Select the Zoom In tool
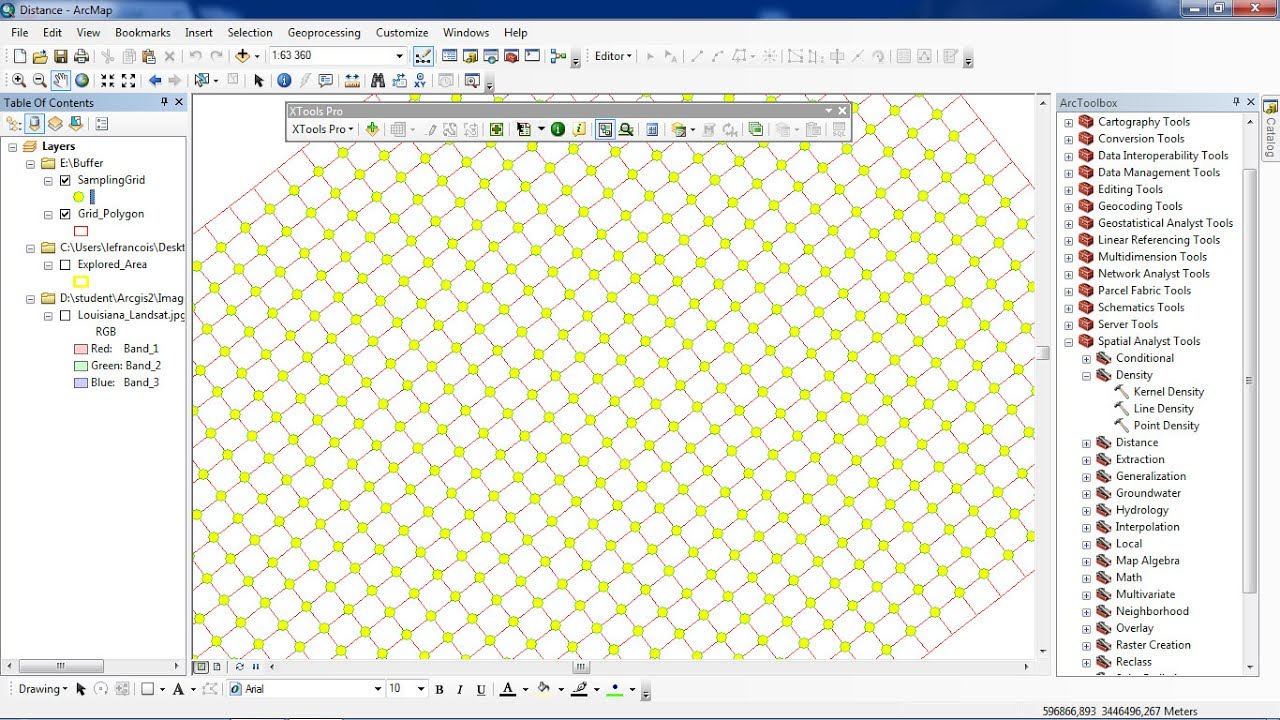1280x720 pixels. tap(19, 81)
